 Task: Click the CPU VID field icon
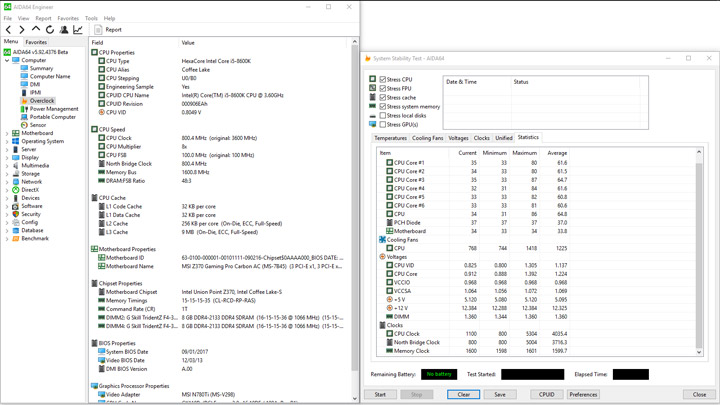(x=101, y=112)
